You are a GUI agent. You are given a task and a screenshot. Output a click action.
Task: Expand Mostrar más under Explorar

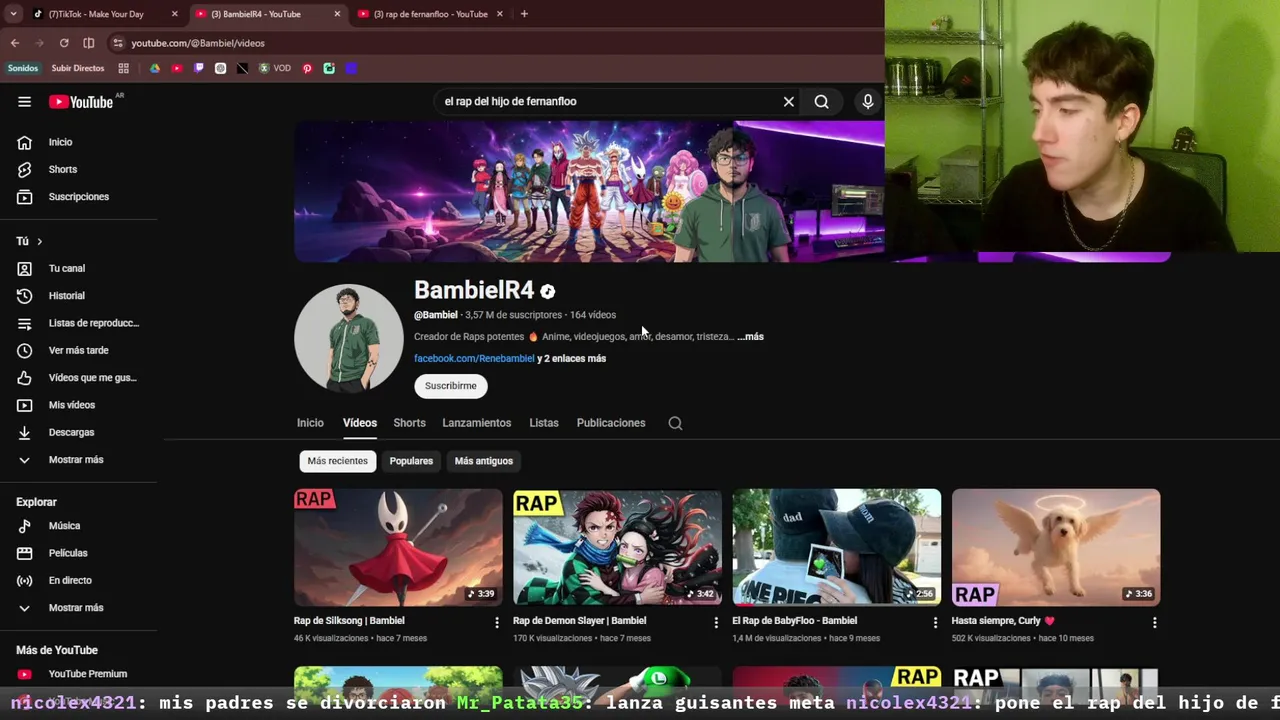(x=78, y=607)
